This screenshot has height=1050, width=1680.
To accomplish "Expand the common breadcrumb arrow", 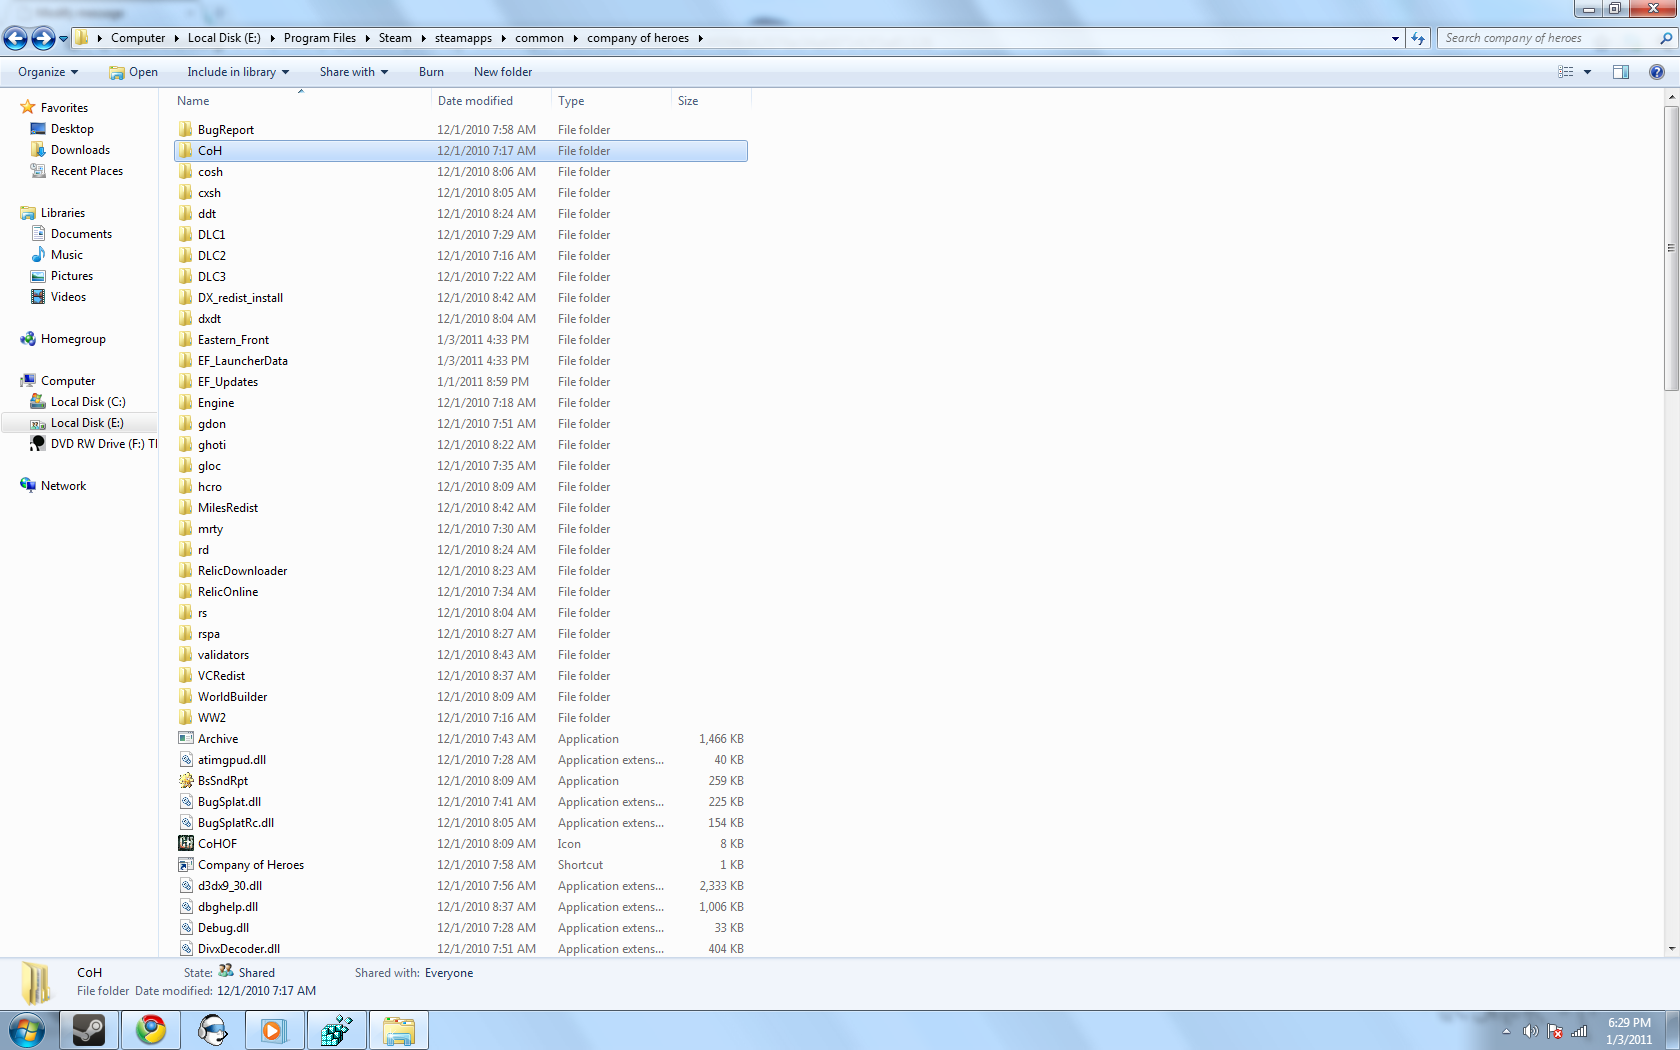I will (x=575, y=38).
